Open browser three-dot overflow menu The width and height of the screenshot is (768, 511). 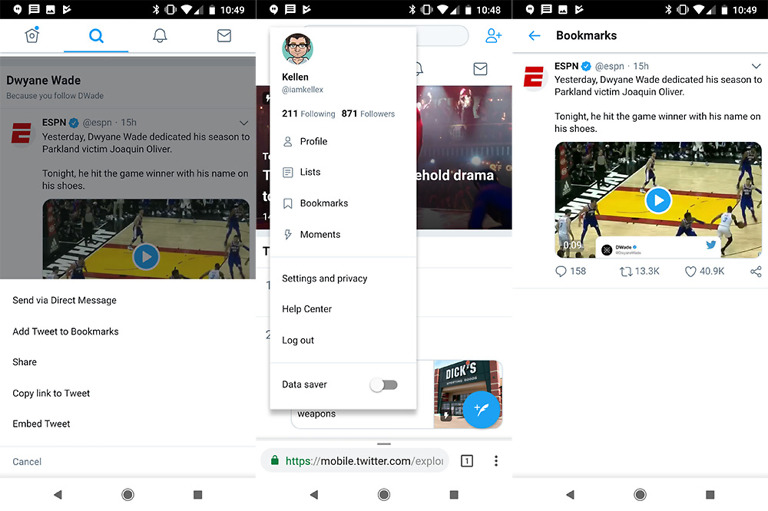coord(496,461)
